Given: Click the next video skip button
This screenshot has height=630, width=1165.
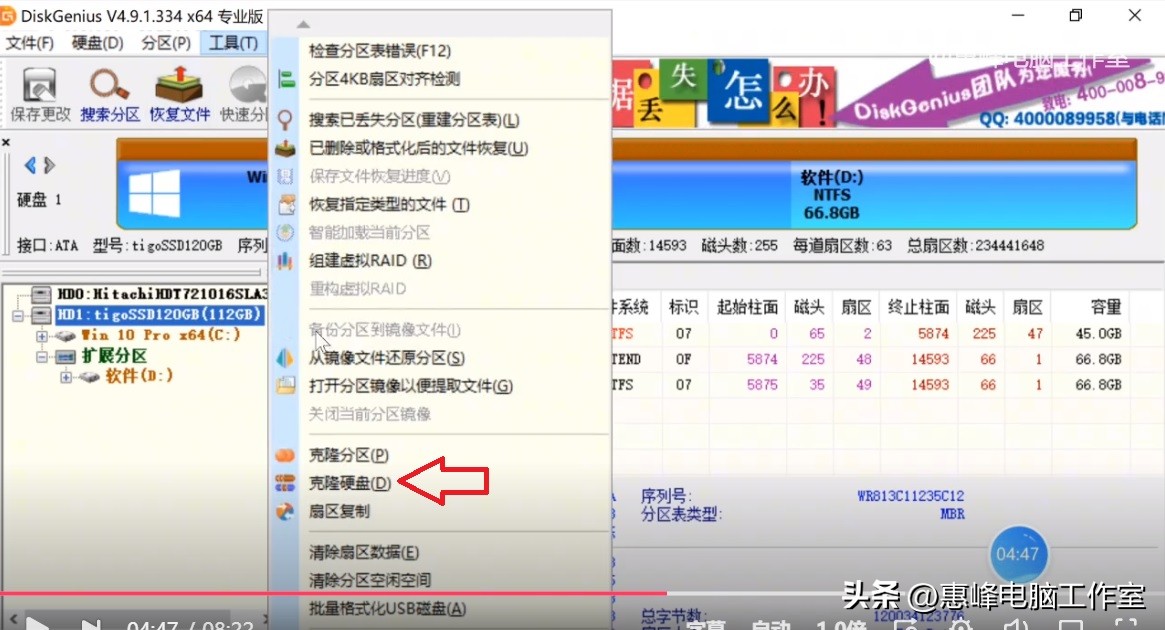Looking at the screenshot, I should tap(91, 625).
